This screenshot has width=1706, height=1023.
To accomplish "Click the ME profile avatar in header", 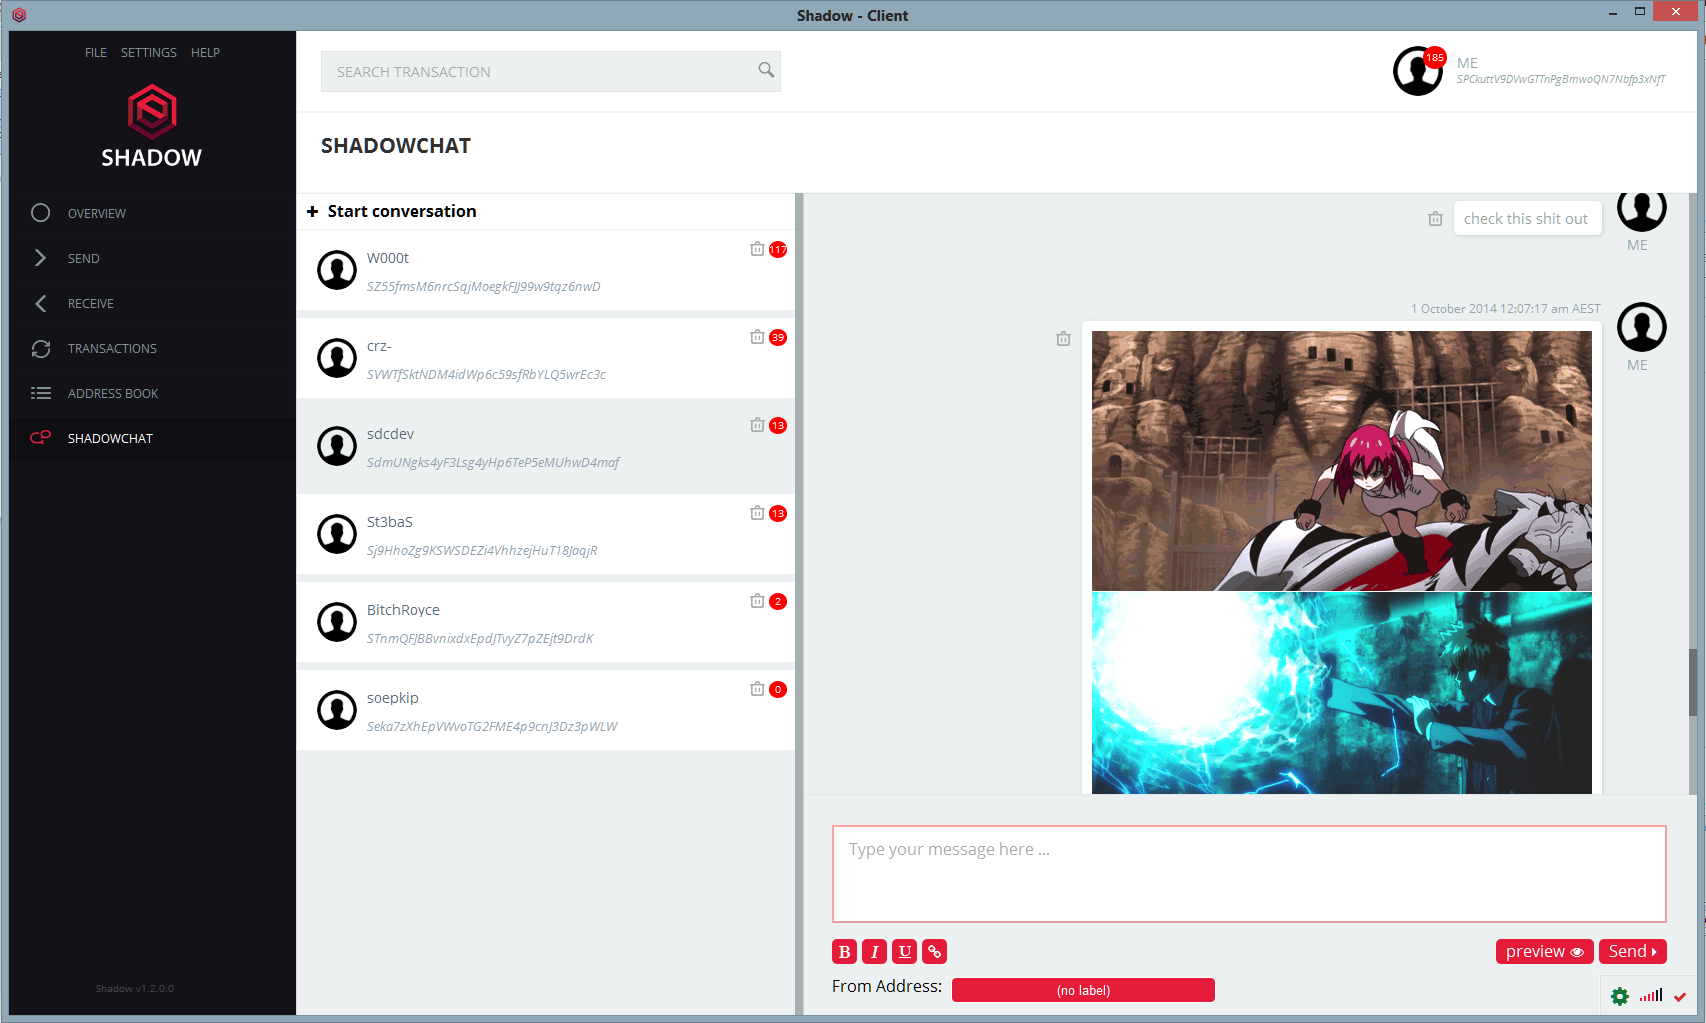I will tap(1417, 71).
